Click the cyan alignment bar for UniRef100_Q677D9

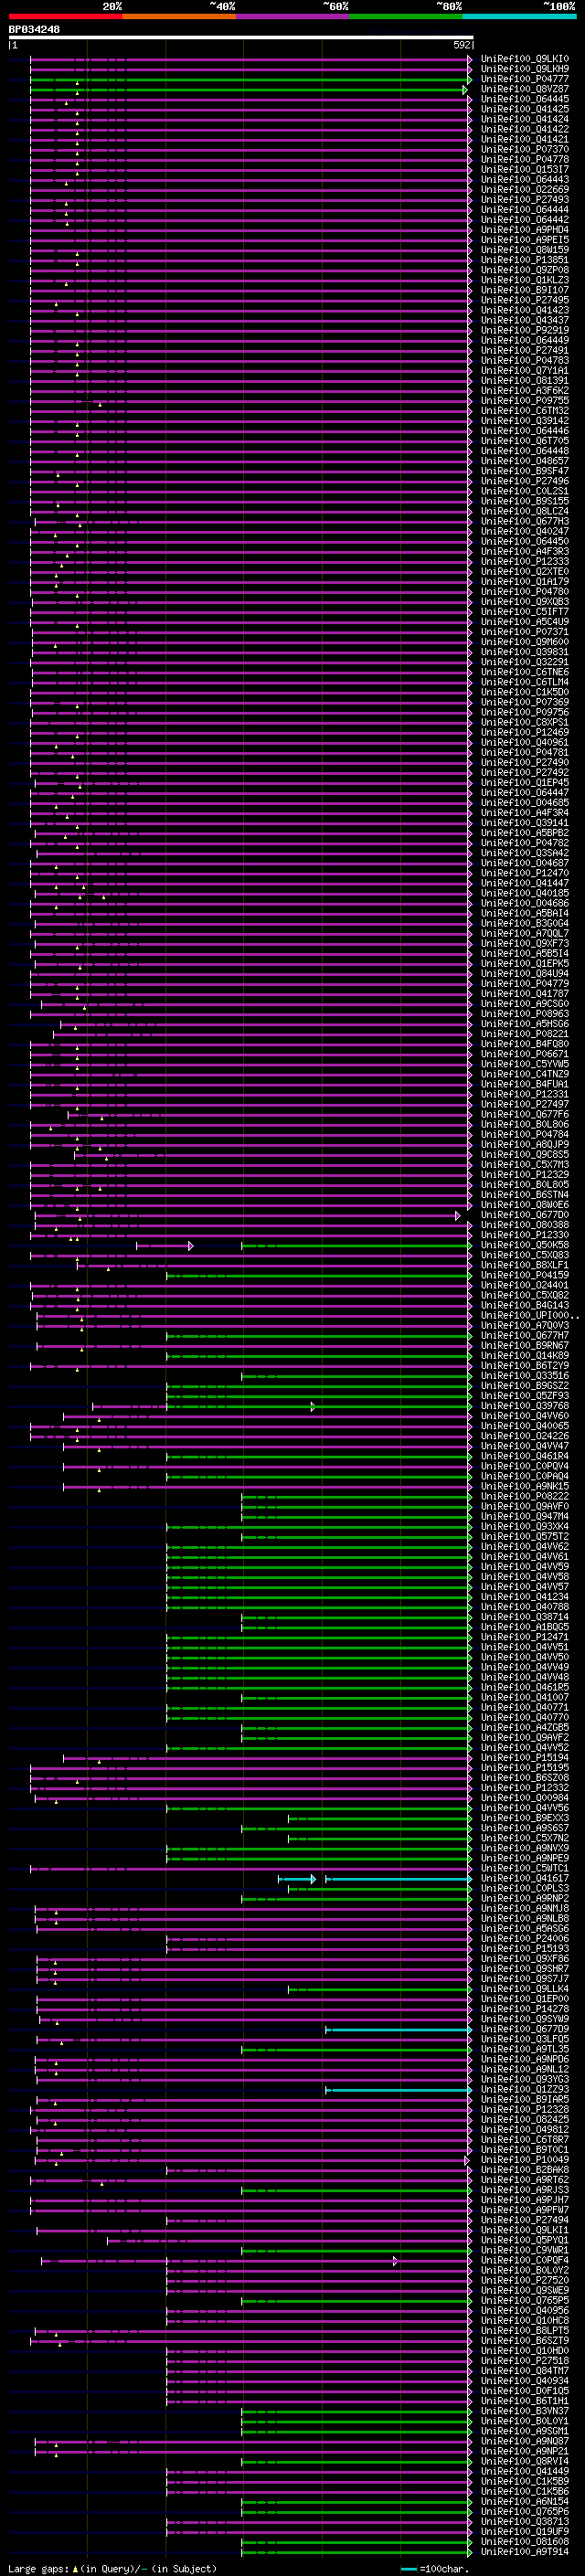398,2031
